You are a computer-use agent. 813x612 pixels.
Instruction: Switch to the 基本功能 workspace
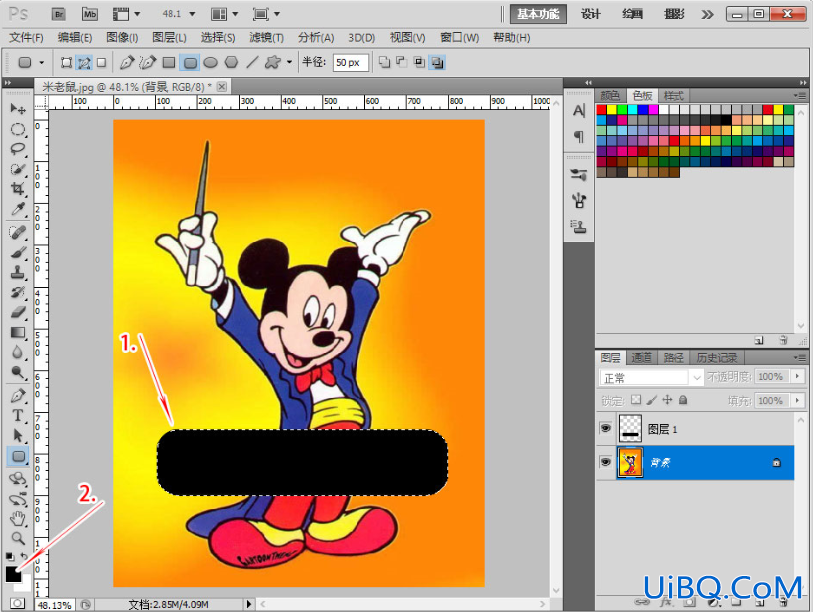[x=538, y=14]
